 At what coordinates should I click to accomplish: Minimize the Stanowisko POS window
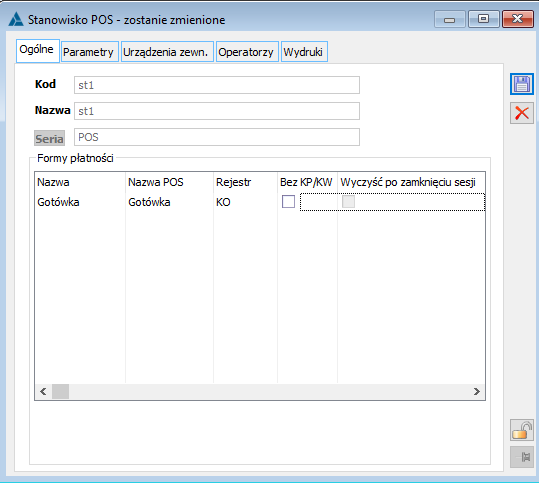(x=449, y=19)
